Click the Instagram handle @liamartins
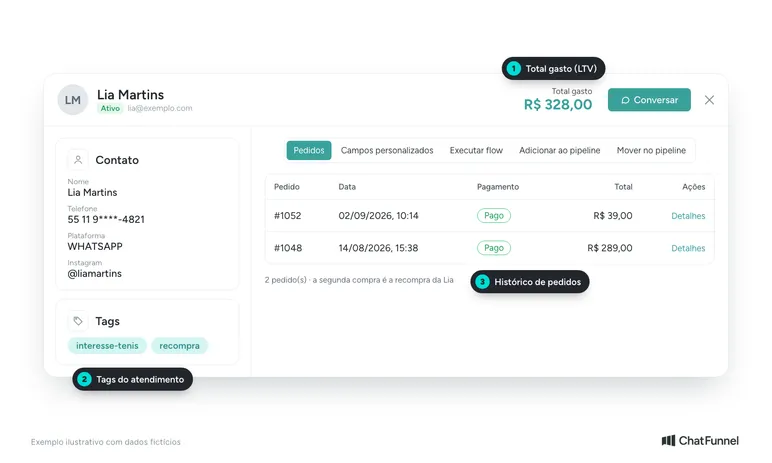Screen dimensions: 772x463 coord(95,274)
